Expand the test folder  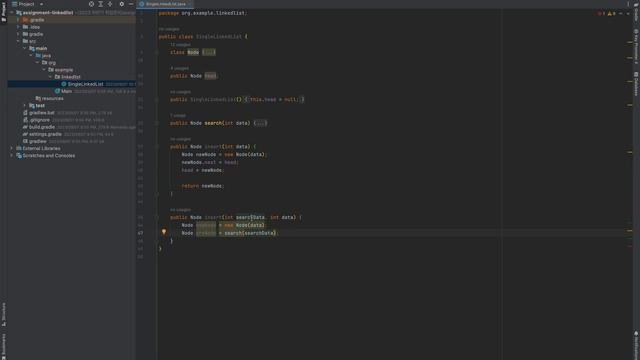coord(25,105)
